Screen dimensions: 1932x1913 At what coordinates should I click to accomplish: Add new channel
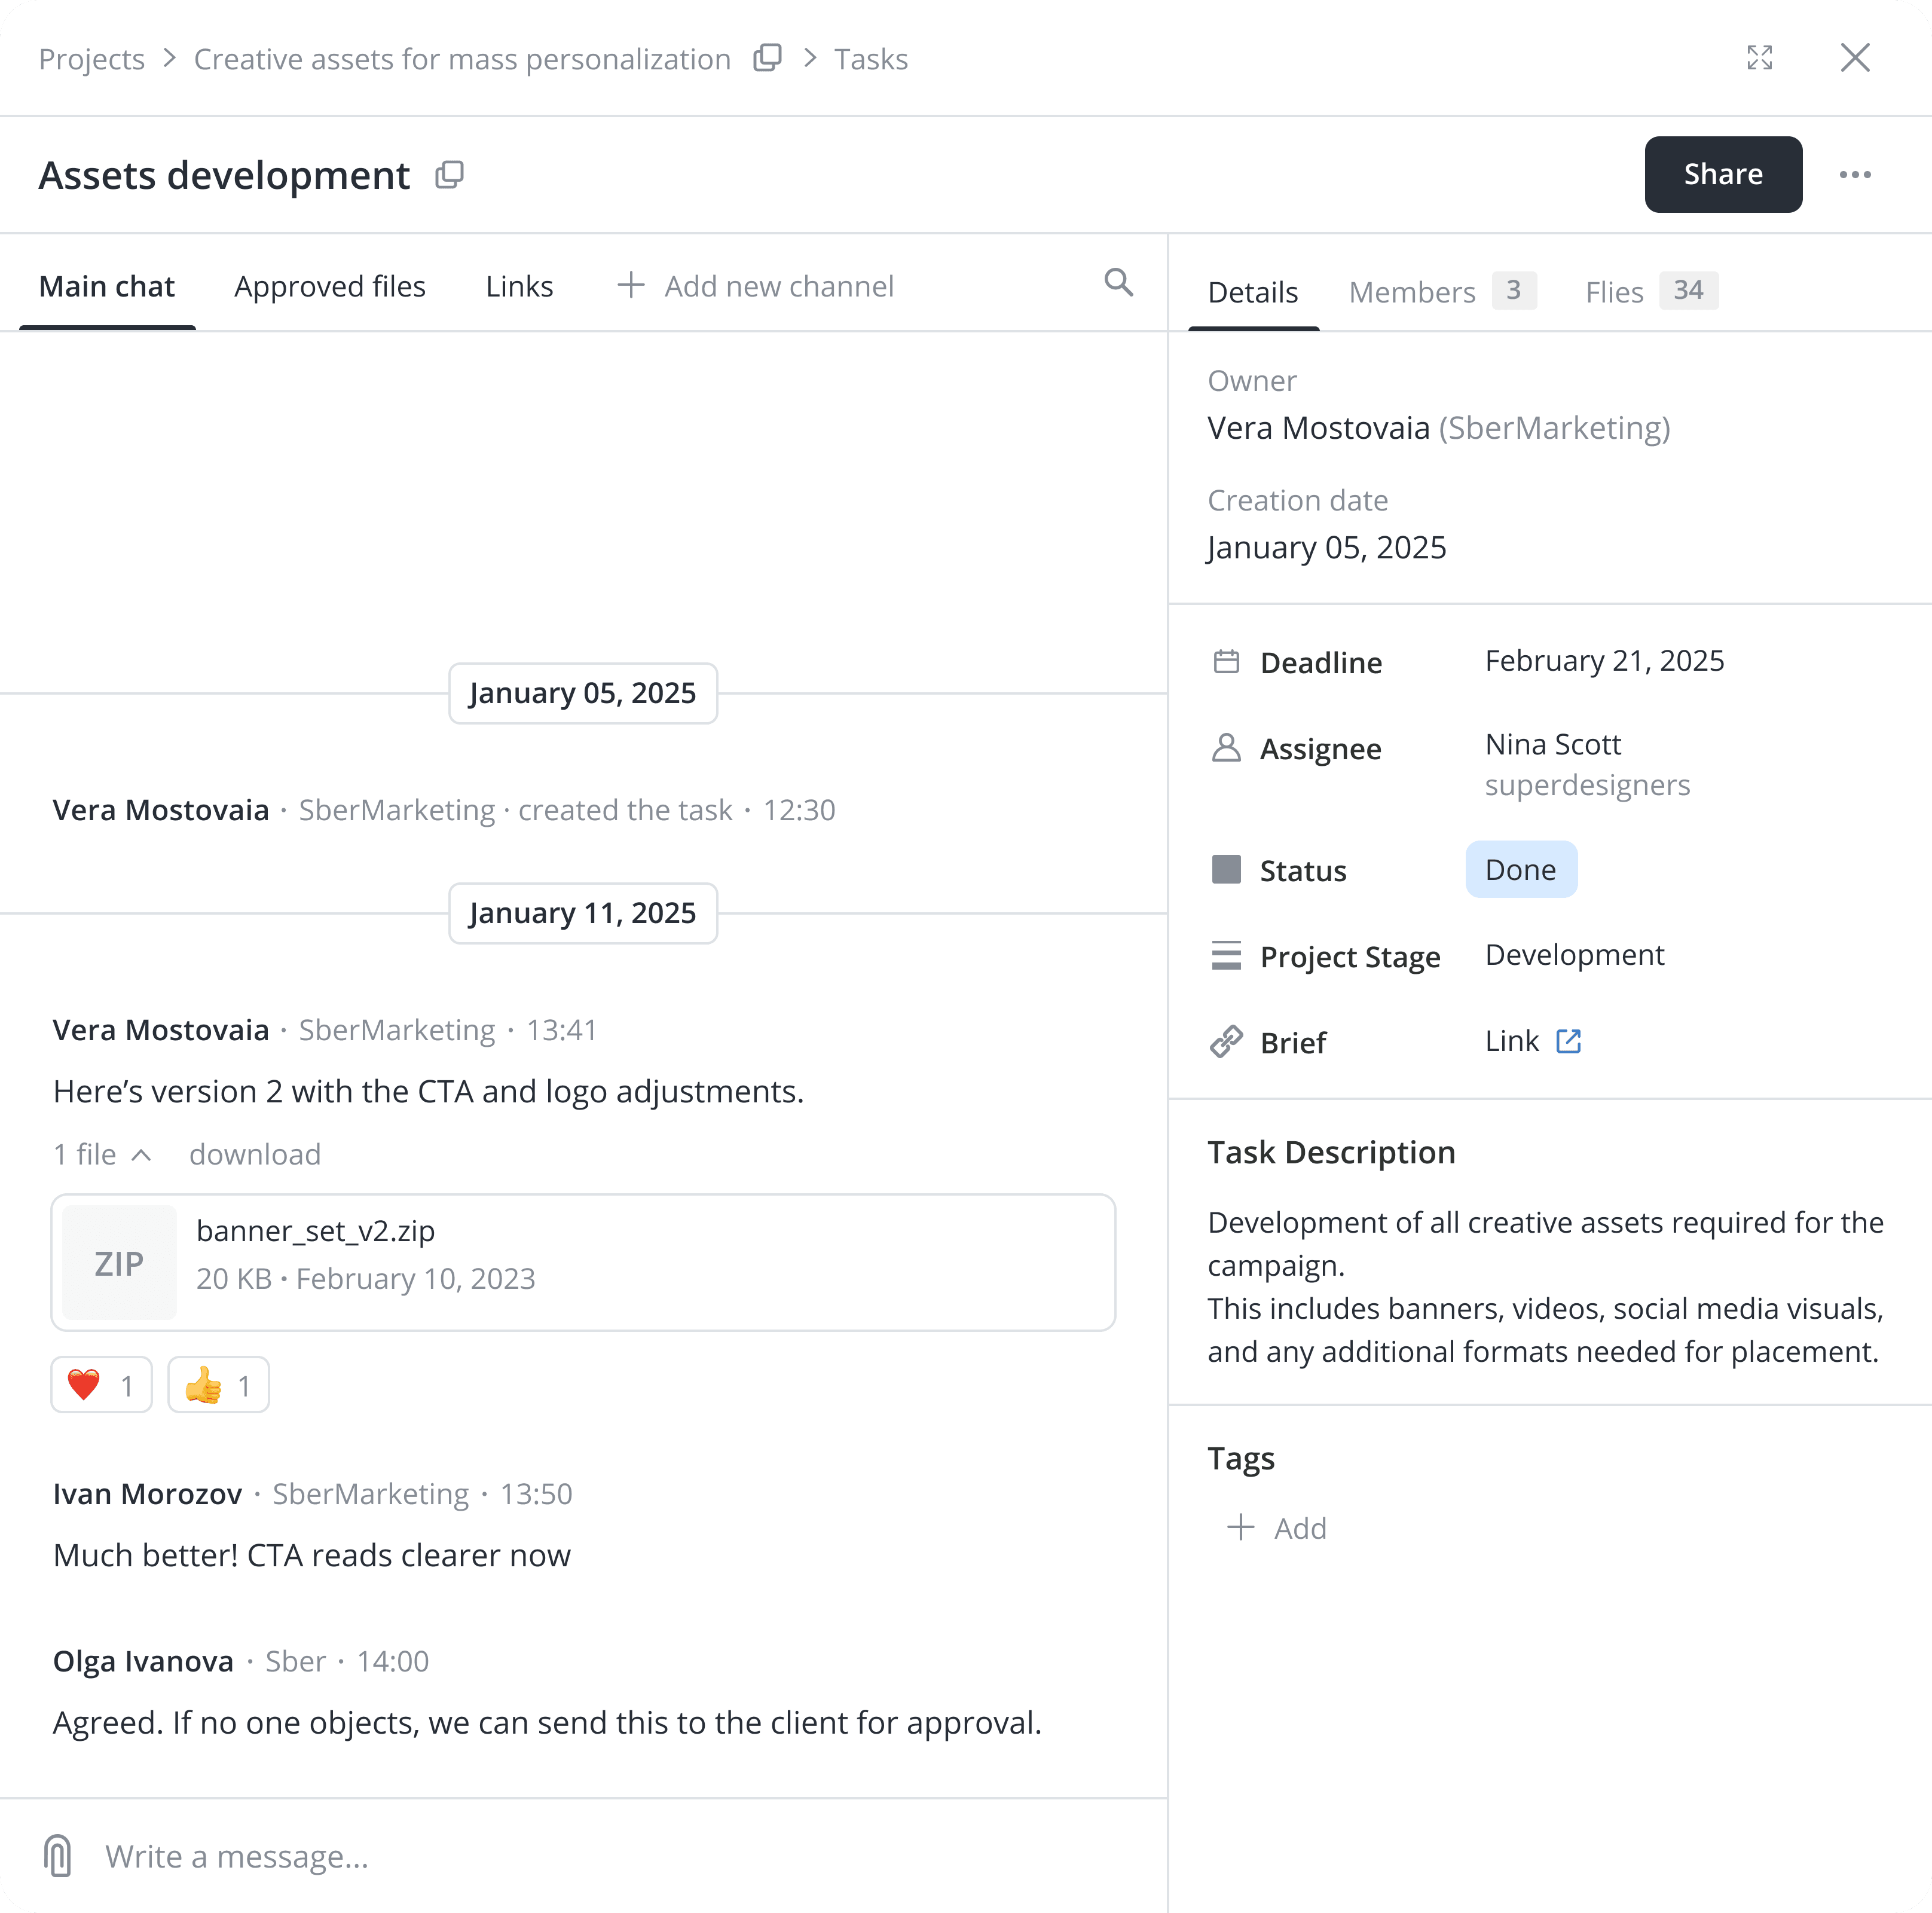coord(756,287)
